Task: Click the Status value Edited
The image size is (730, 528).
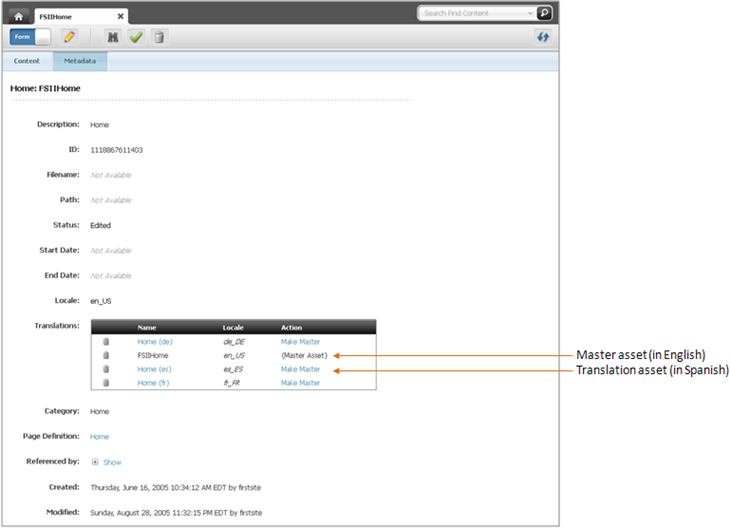Action: (x=101, y=225)
